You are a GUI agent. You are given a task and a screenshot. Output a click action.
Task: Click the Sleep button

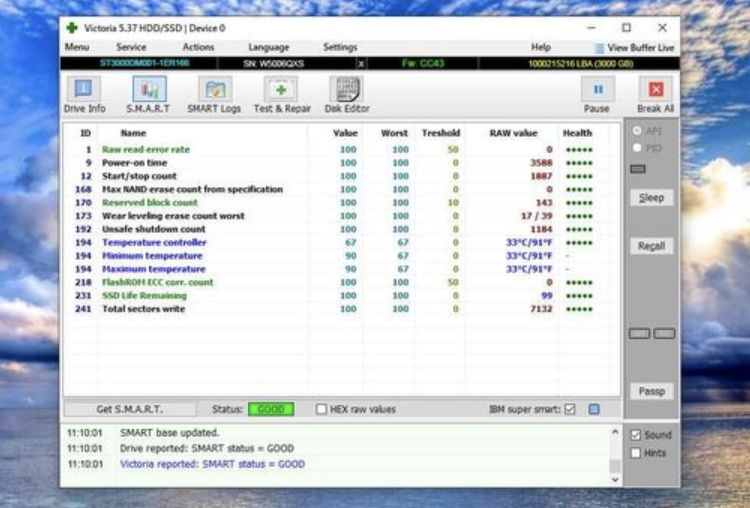tap(651, 198)
